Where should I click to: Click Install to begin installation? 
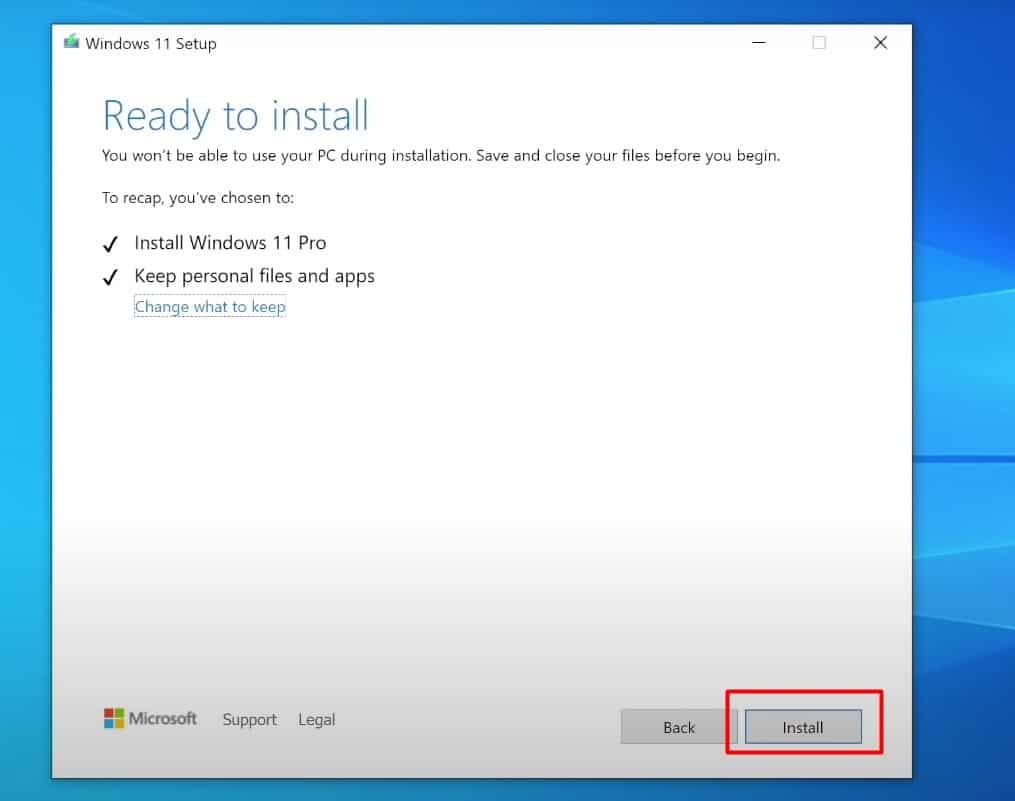click(802, 727)
